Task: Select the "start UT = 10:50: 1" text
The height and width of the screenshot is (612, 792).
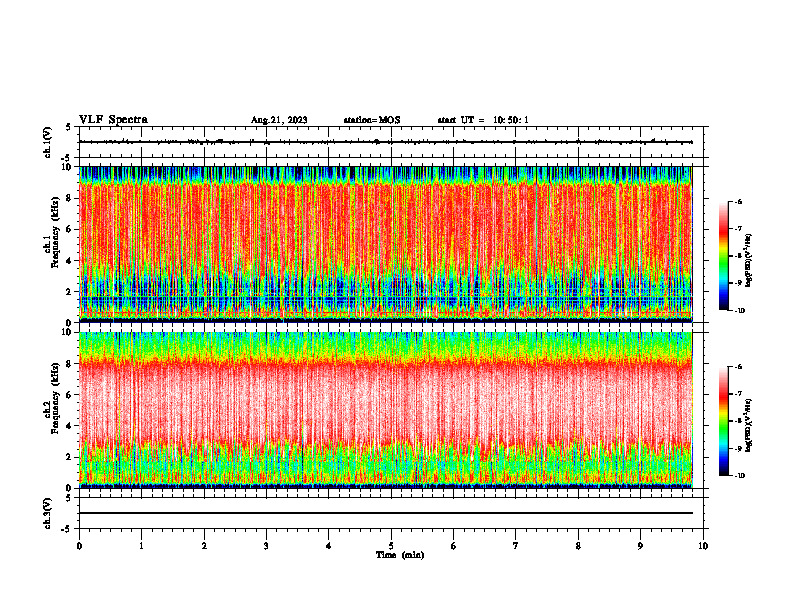Action: pos(483,120)
